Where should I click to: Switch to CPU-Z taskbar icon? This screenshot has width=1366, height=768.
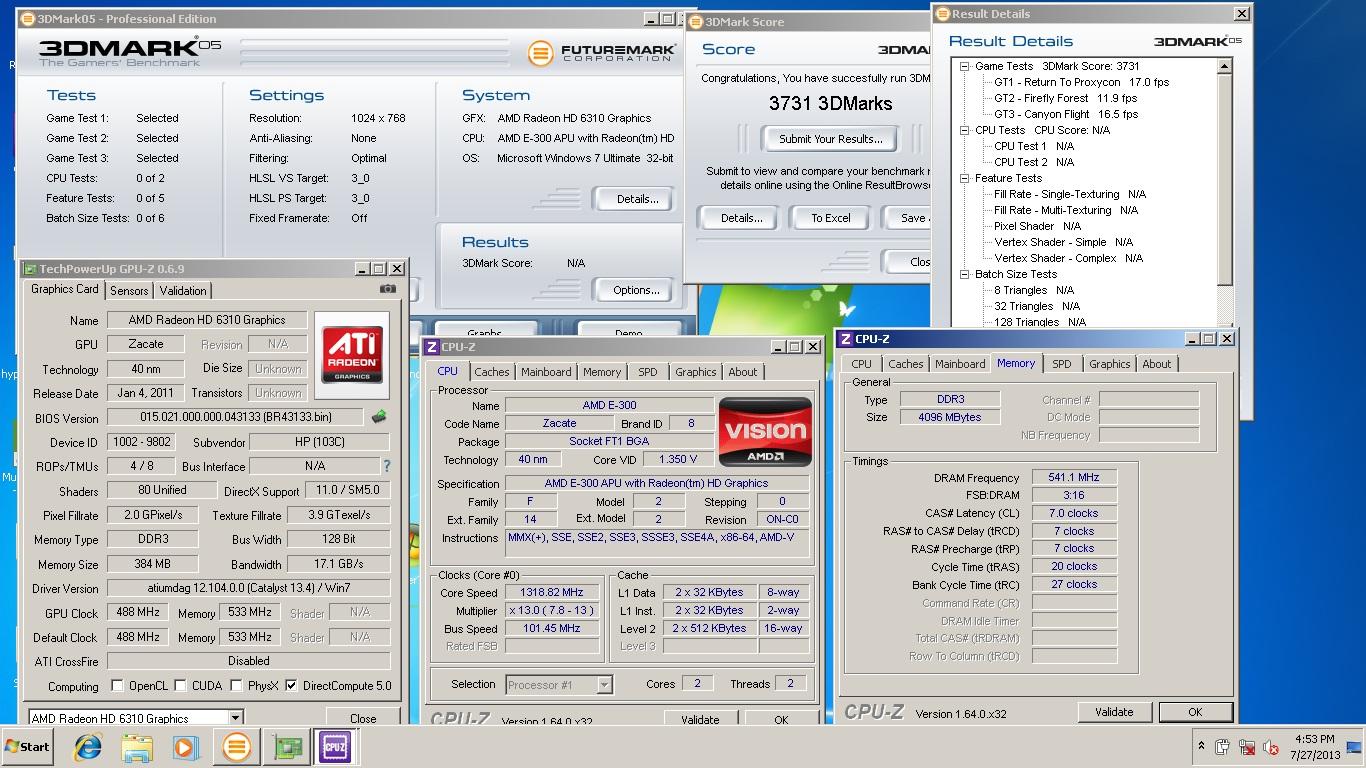pyautogui.click(x=335, y=747)
